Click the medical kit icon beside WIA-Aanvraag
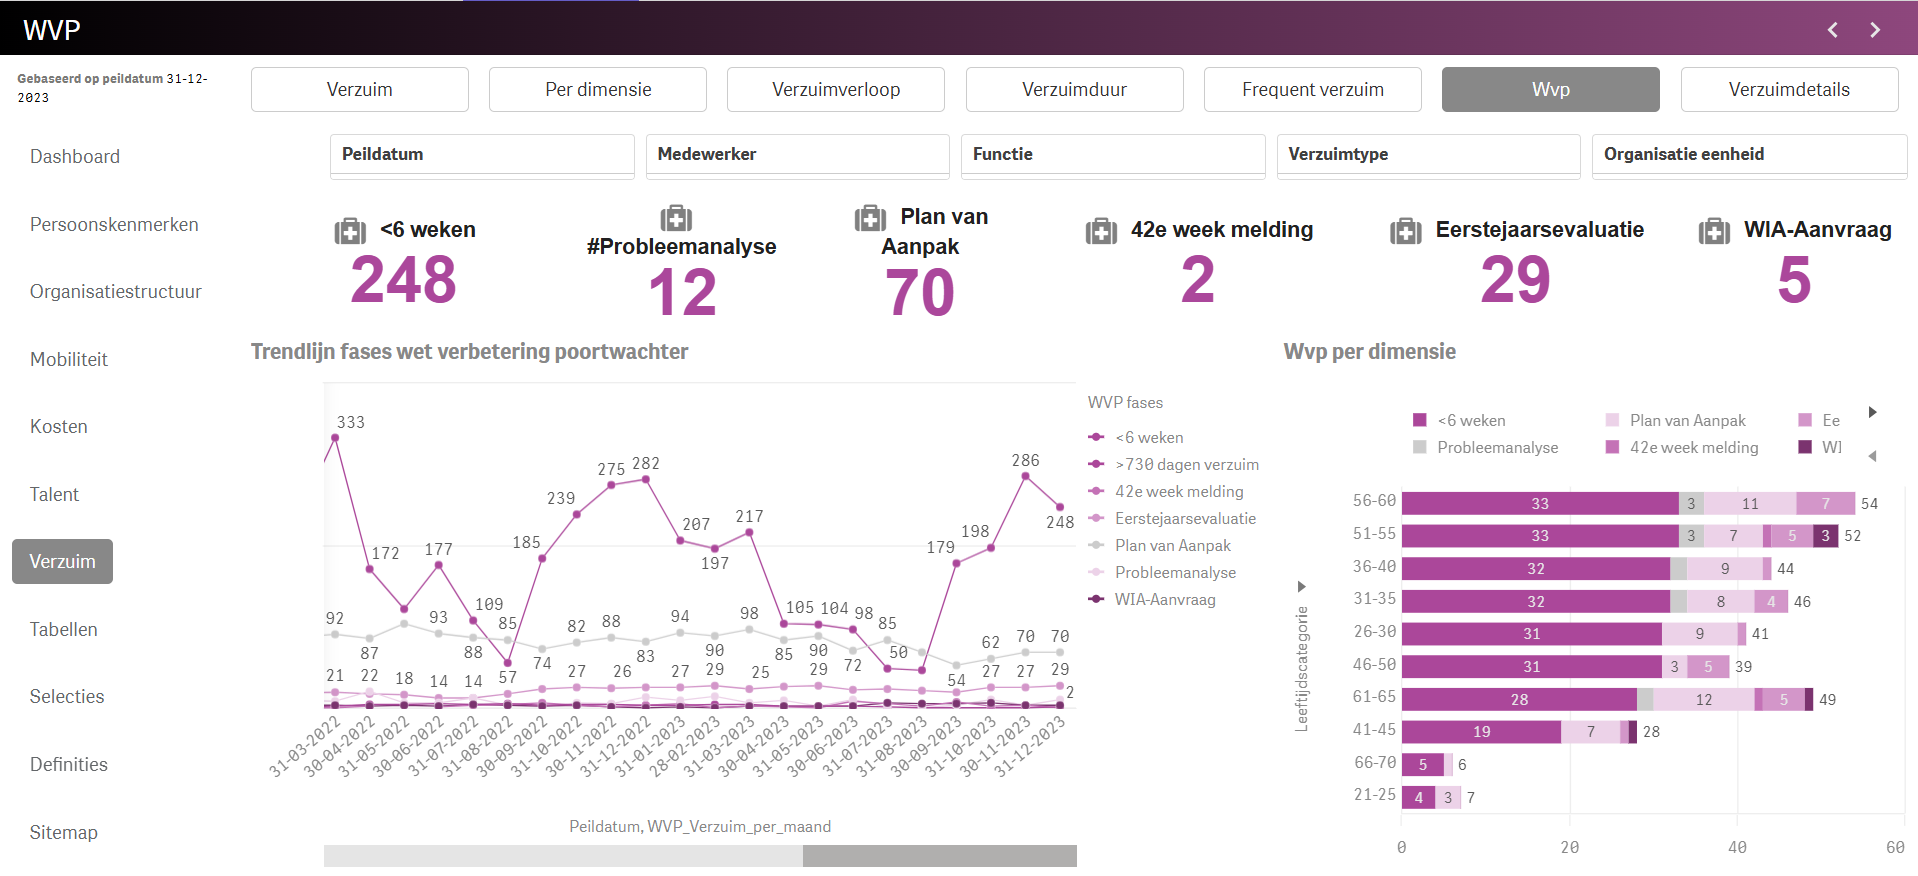Image resolution: width=1918 pixels, height=876 pixels. 1714,232
